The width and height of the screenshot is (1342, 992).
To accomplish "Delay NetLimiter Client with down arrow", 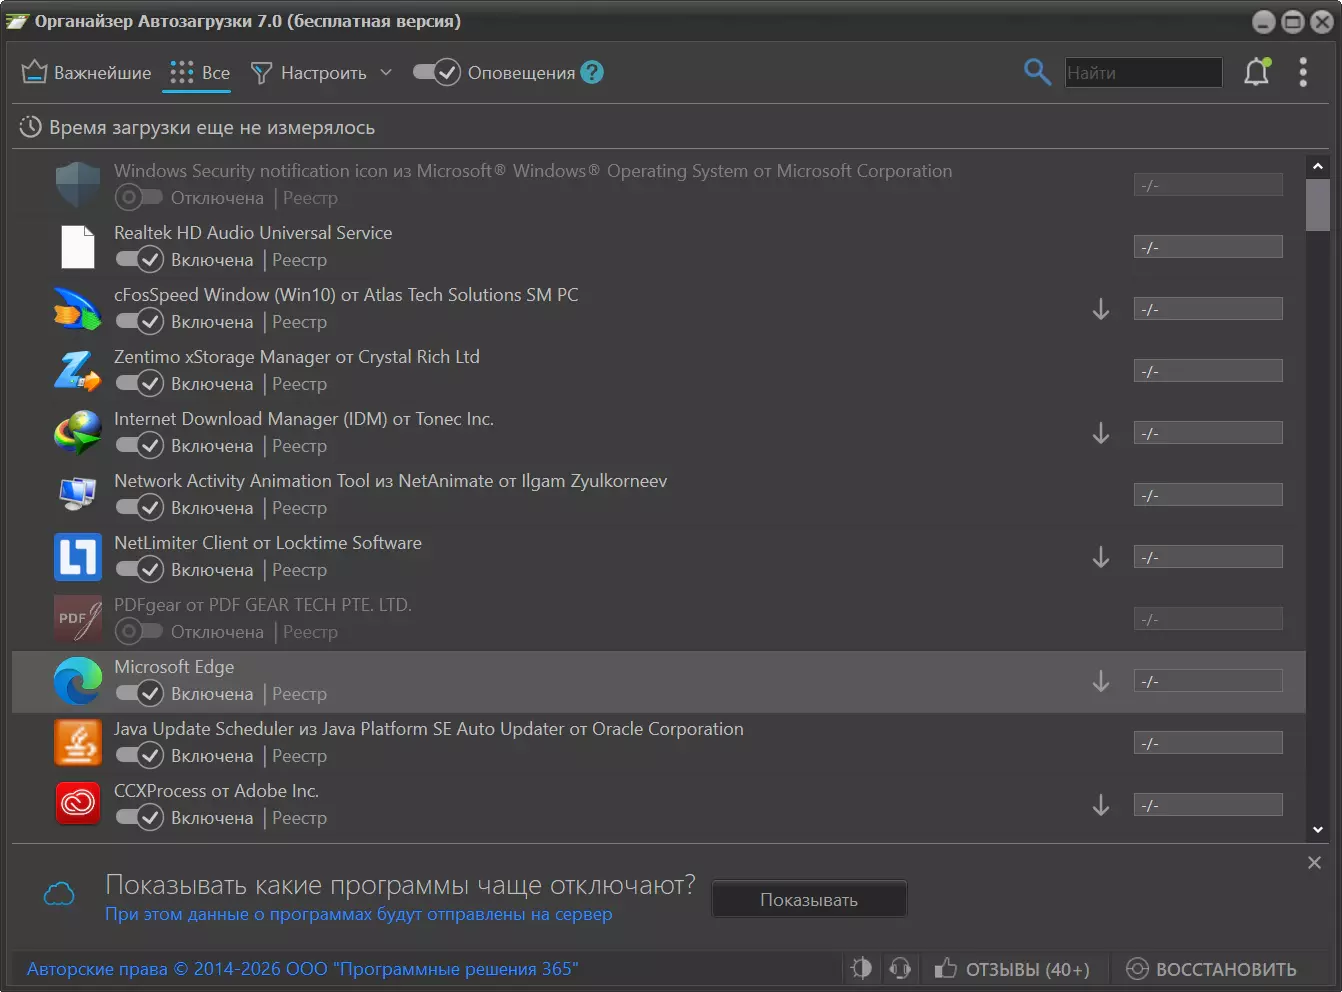I will coord(1101,557).
